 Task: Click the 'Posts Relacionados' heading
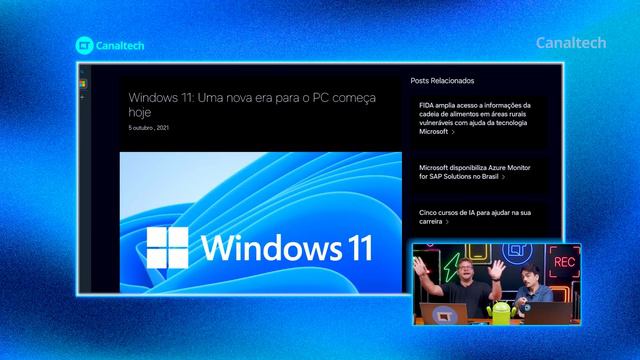click(x=442, y=81)
